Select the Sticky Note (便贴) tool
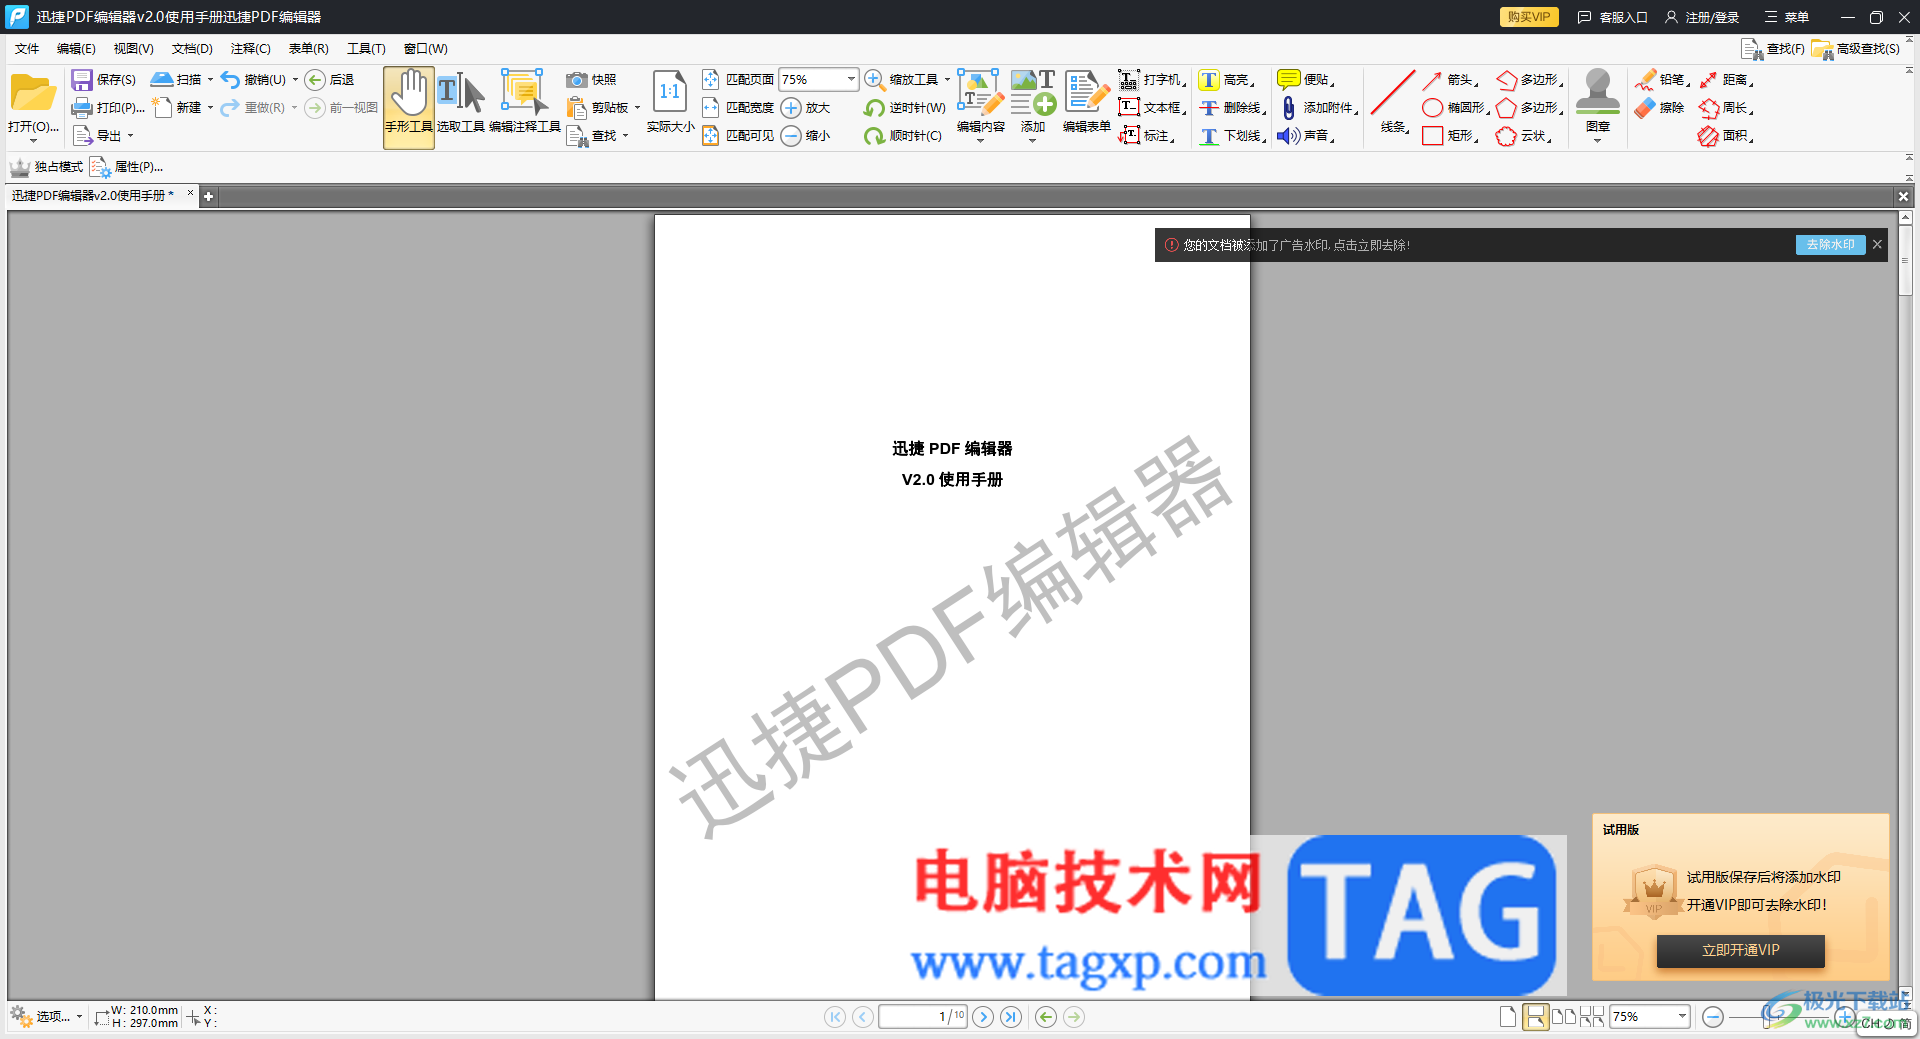Screen dimensions: 1920x1039 tap(1306, 80)
